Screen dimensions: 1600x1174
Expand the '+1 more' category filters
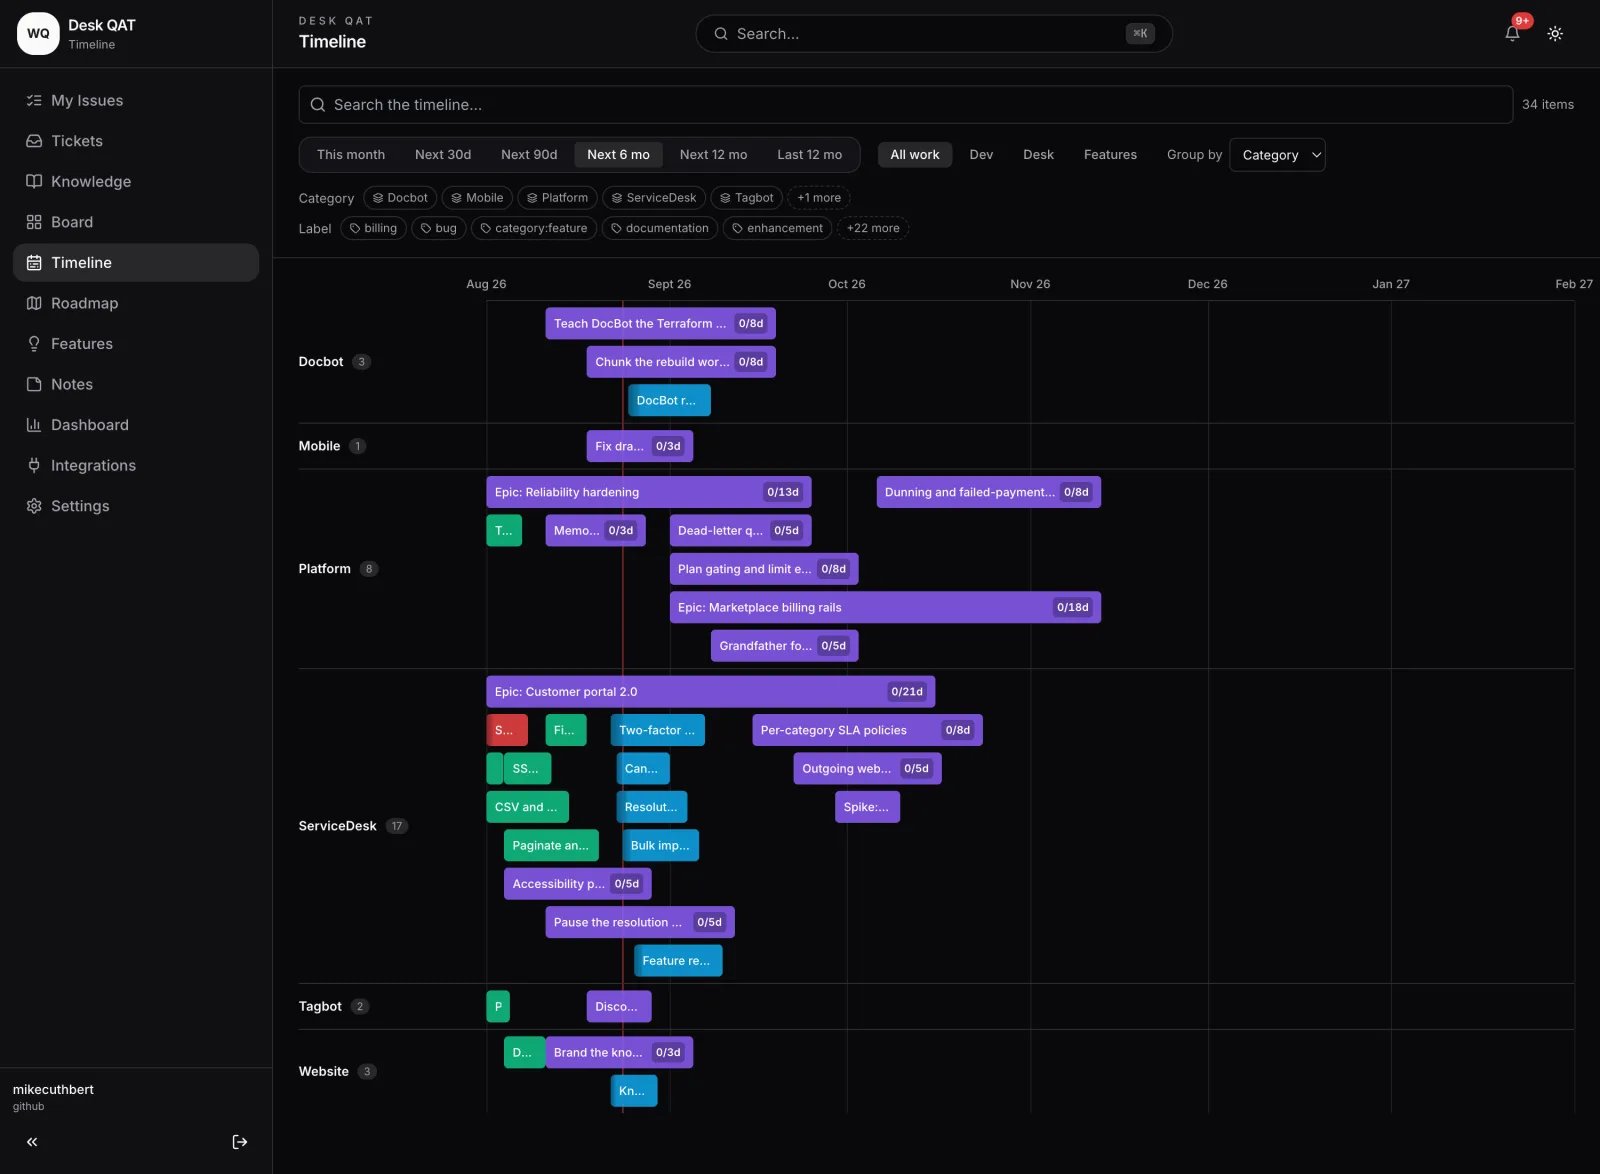pos(819,198)
